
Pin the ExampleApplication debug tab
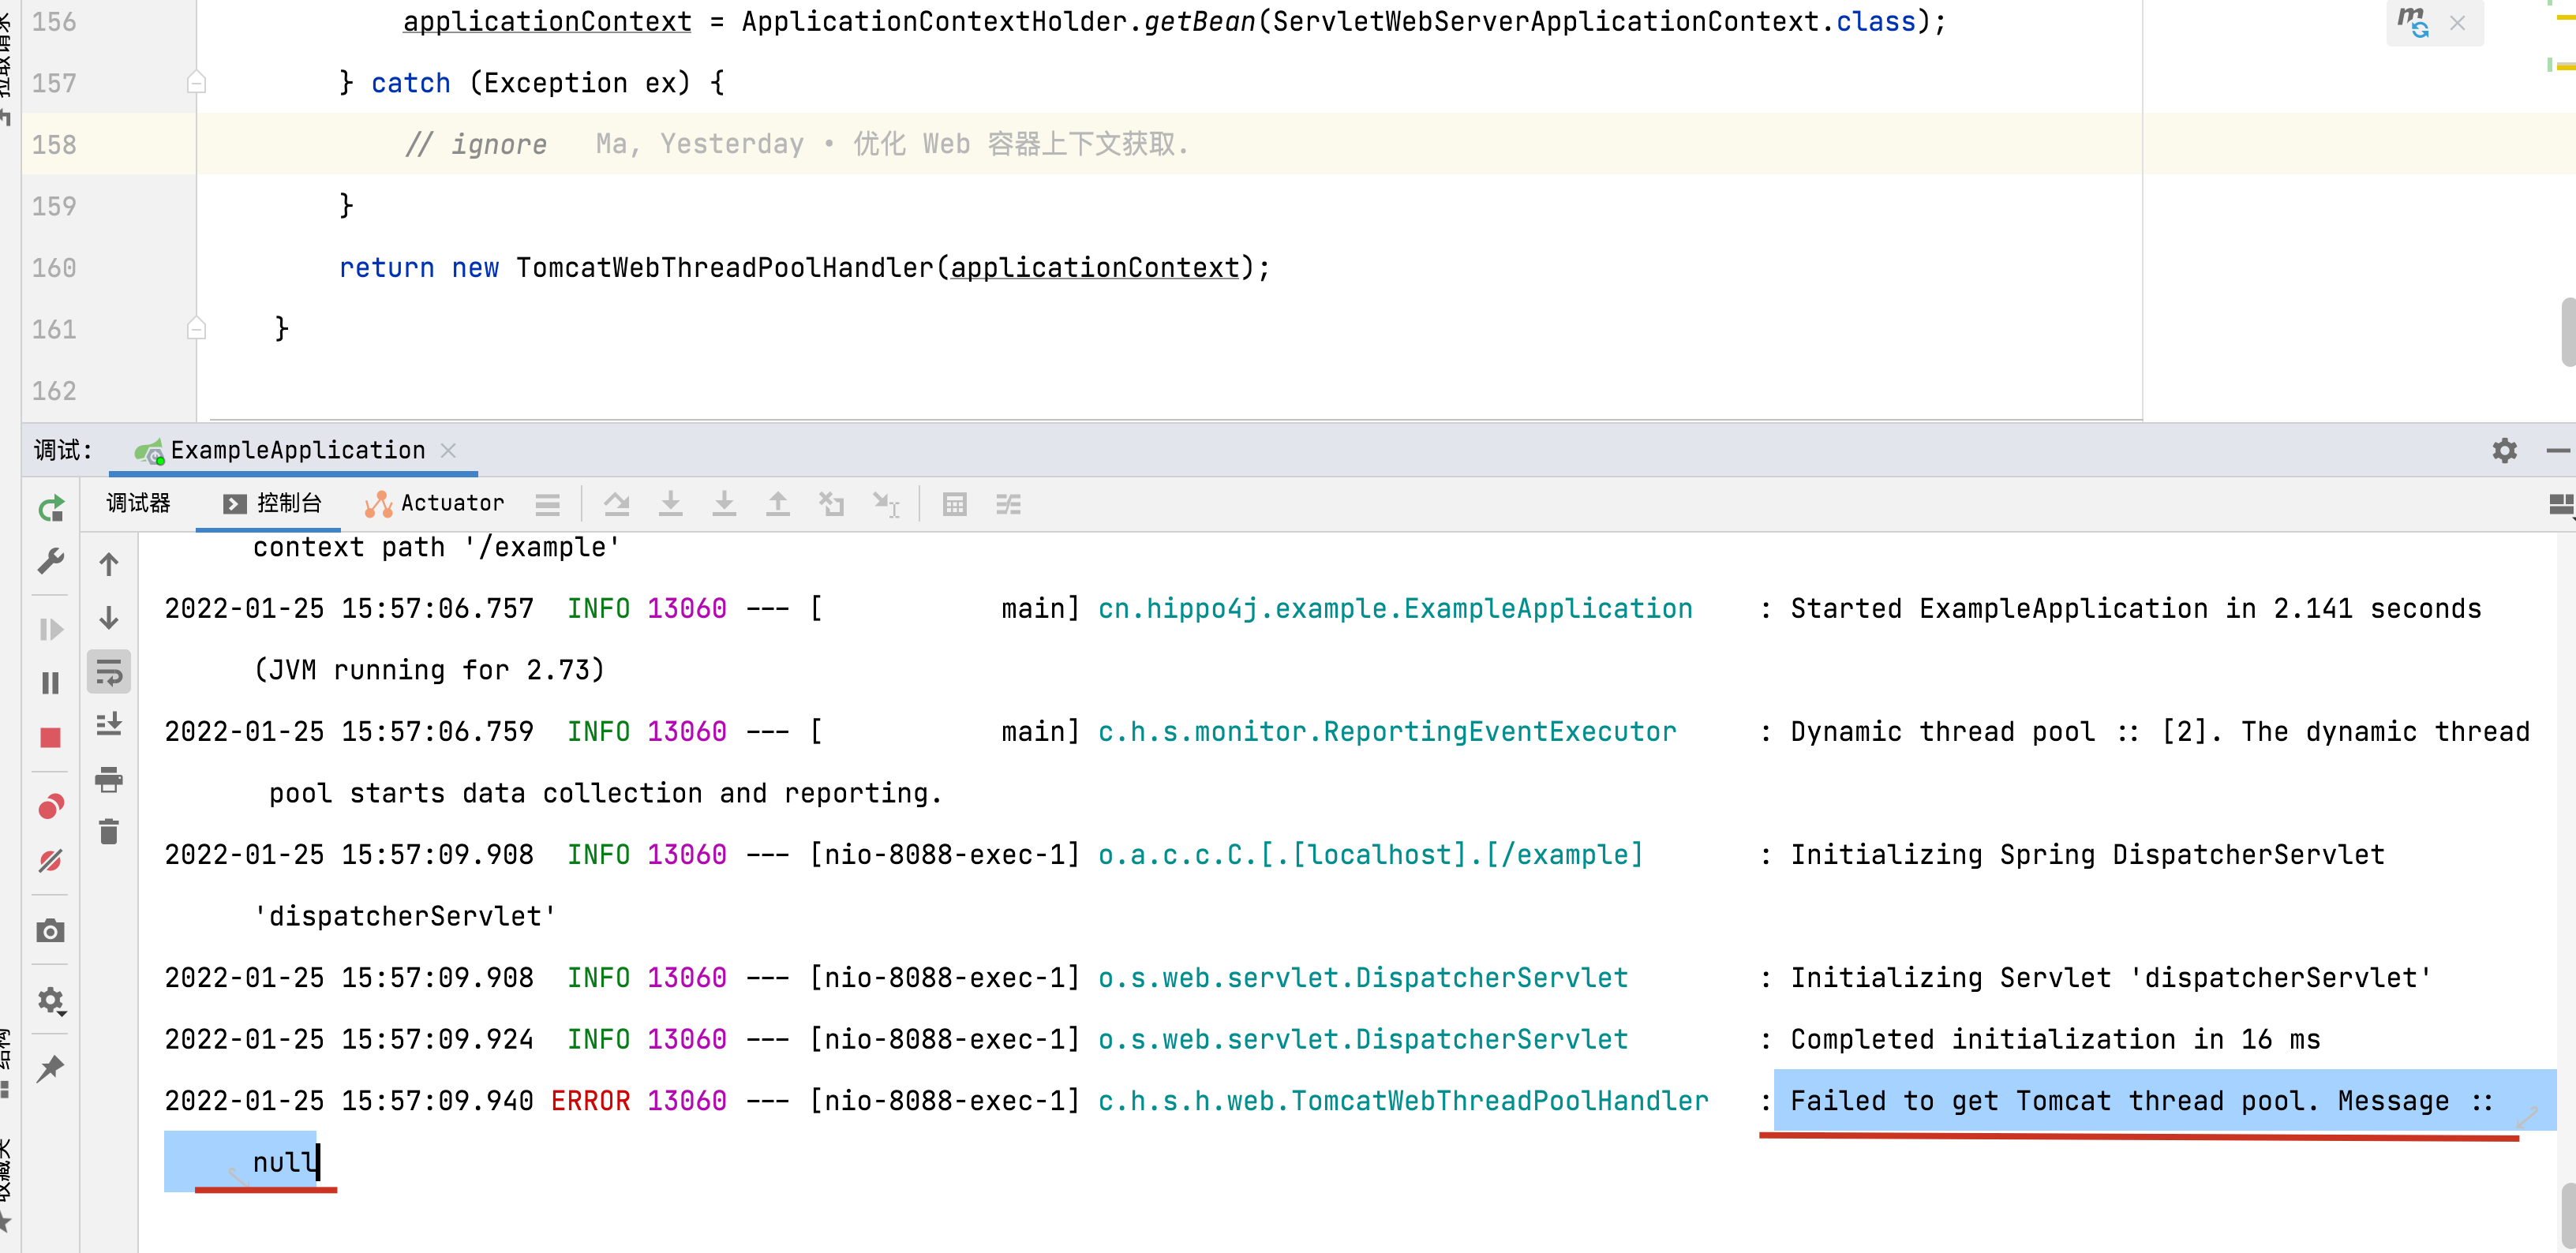pos(50,1068)
